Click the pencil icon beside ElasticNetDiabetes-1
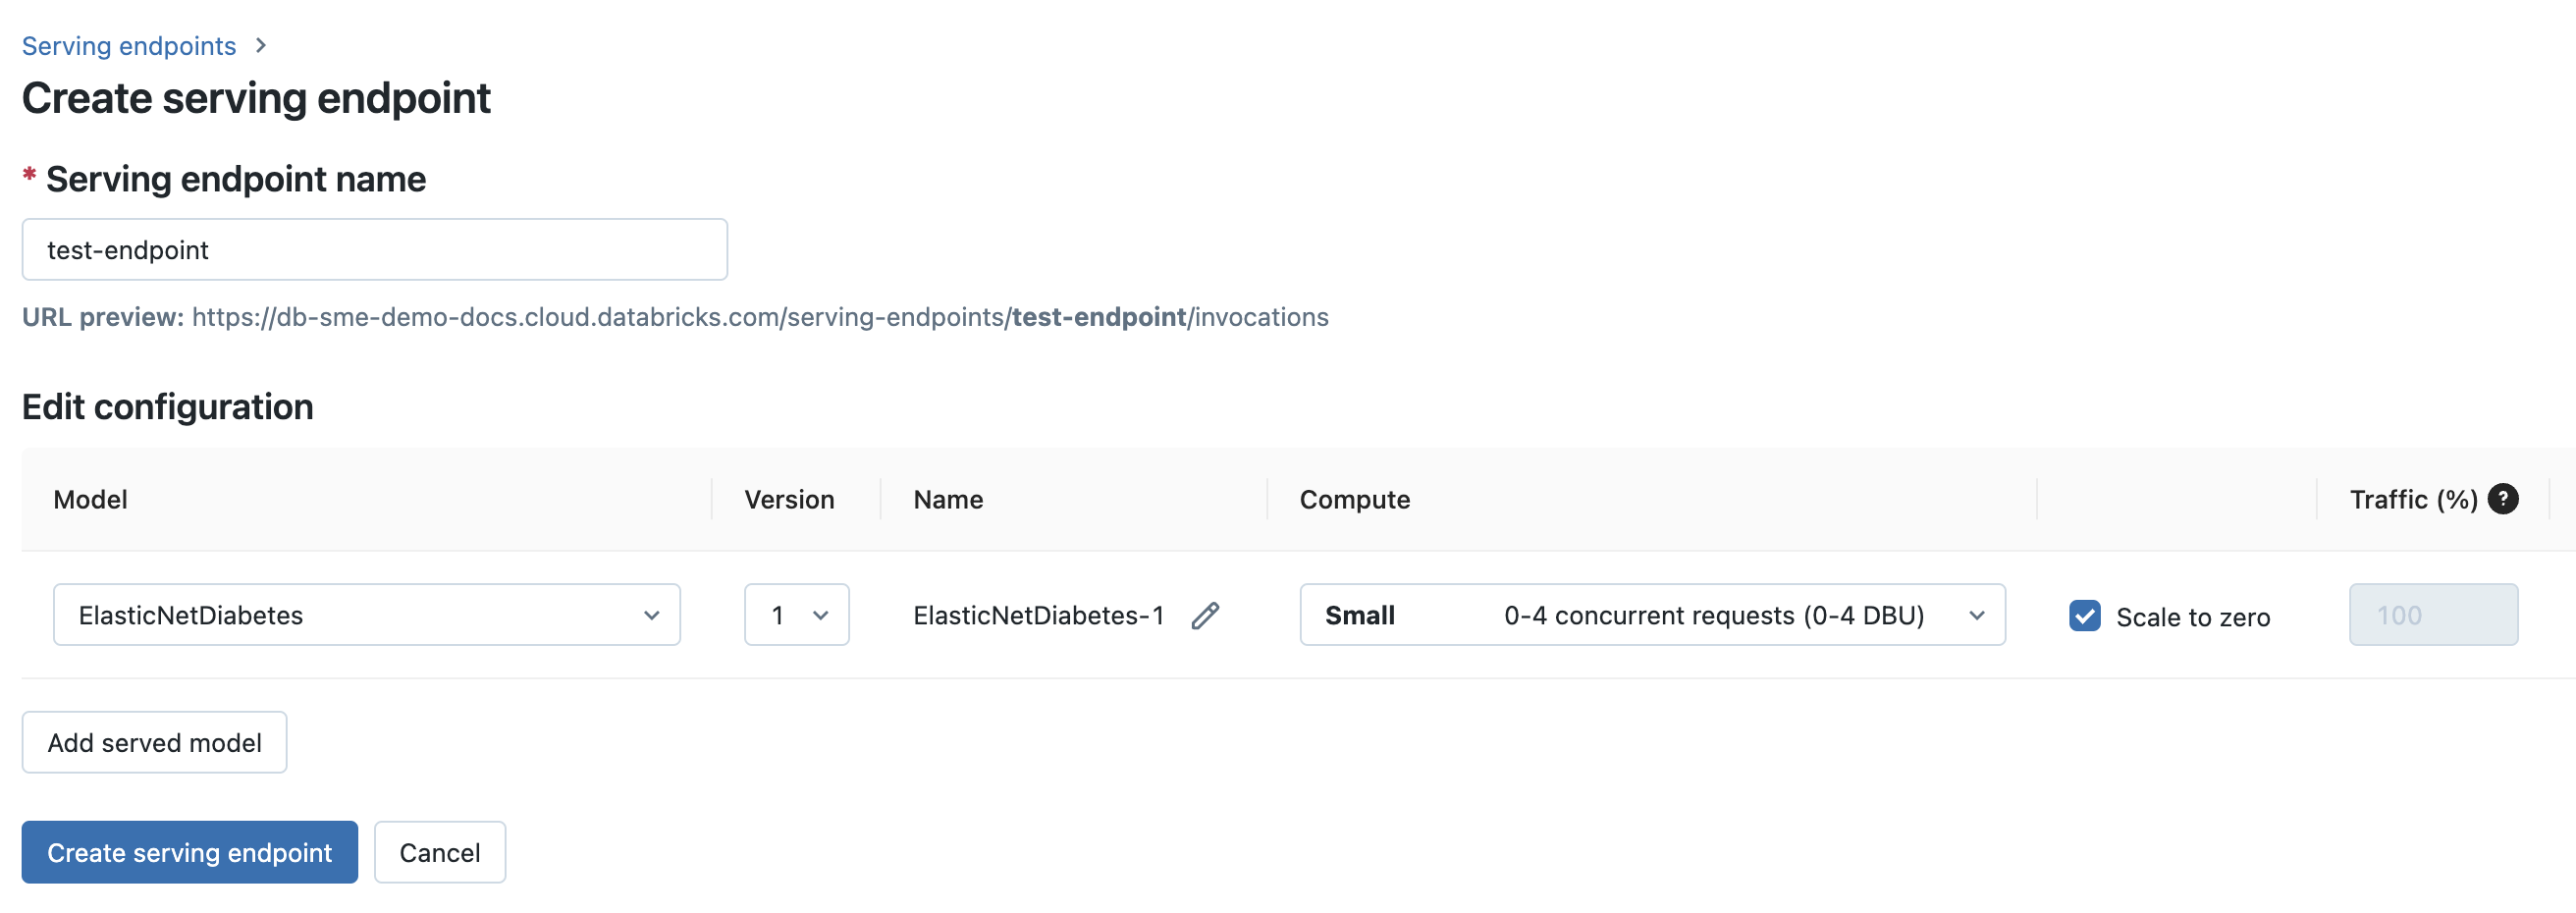This screenshot has width=2576, height=913. (x=1205, y=615)
